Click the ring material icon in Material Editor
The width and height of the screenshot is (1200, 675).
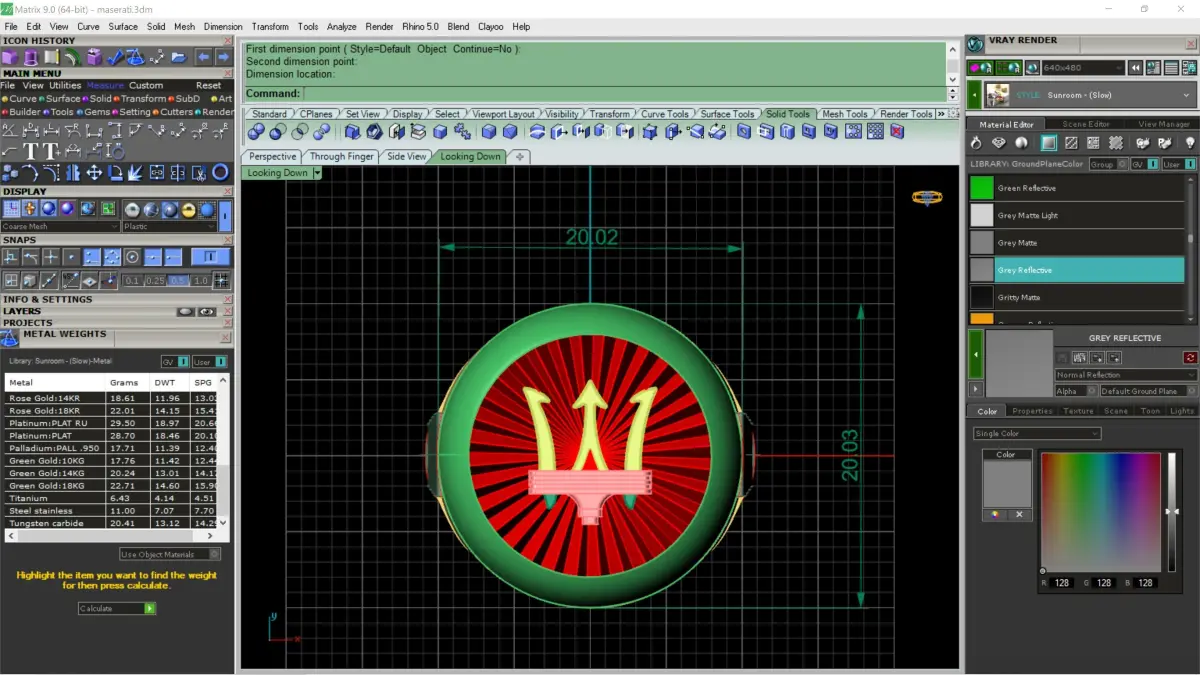point(976,143)
